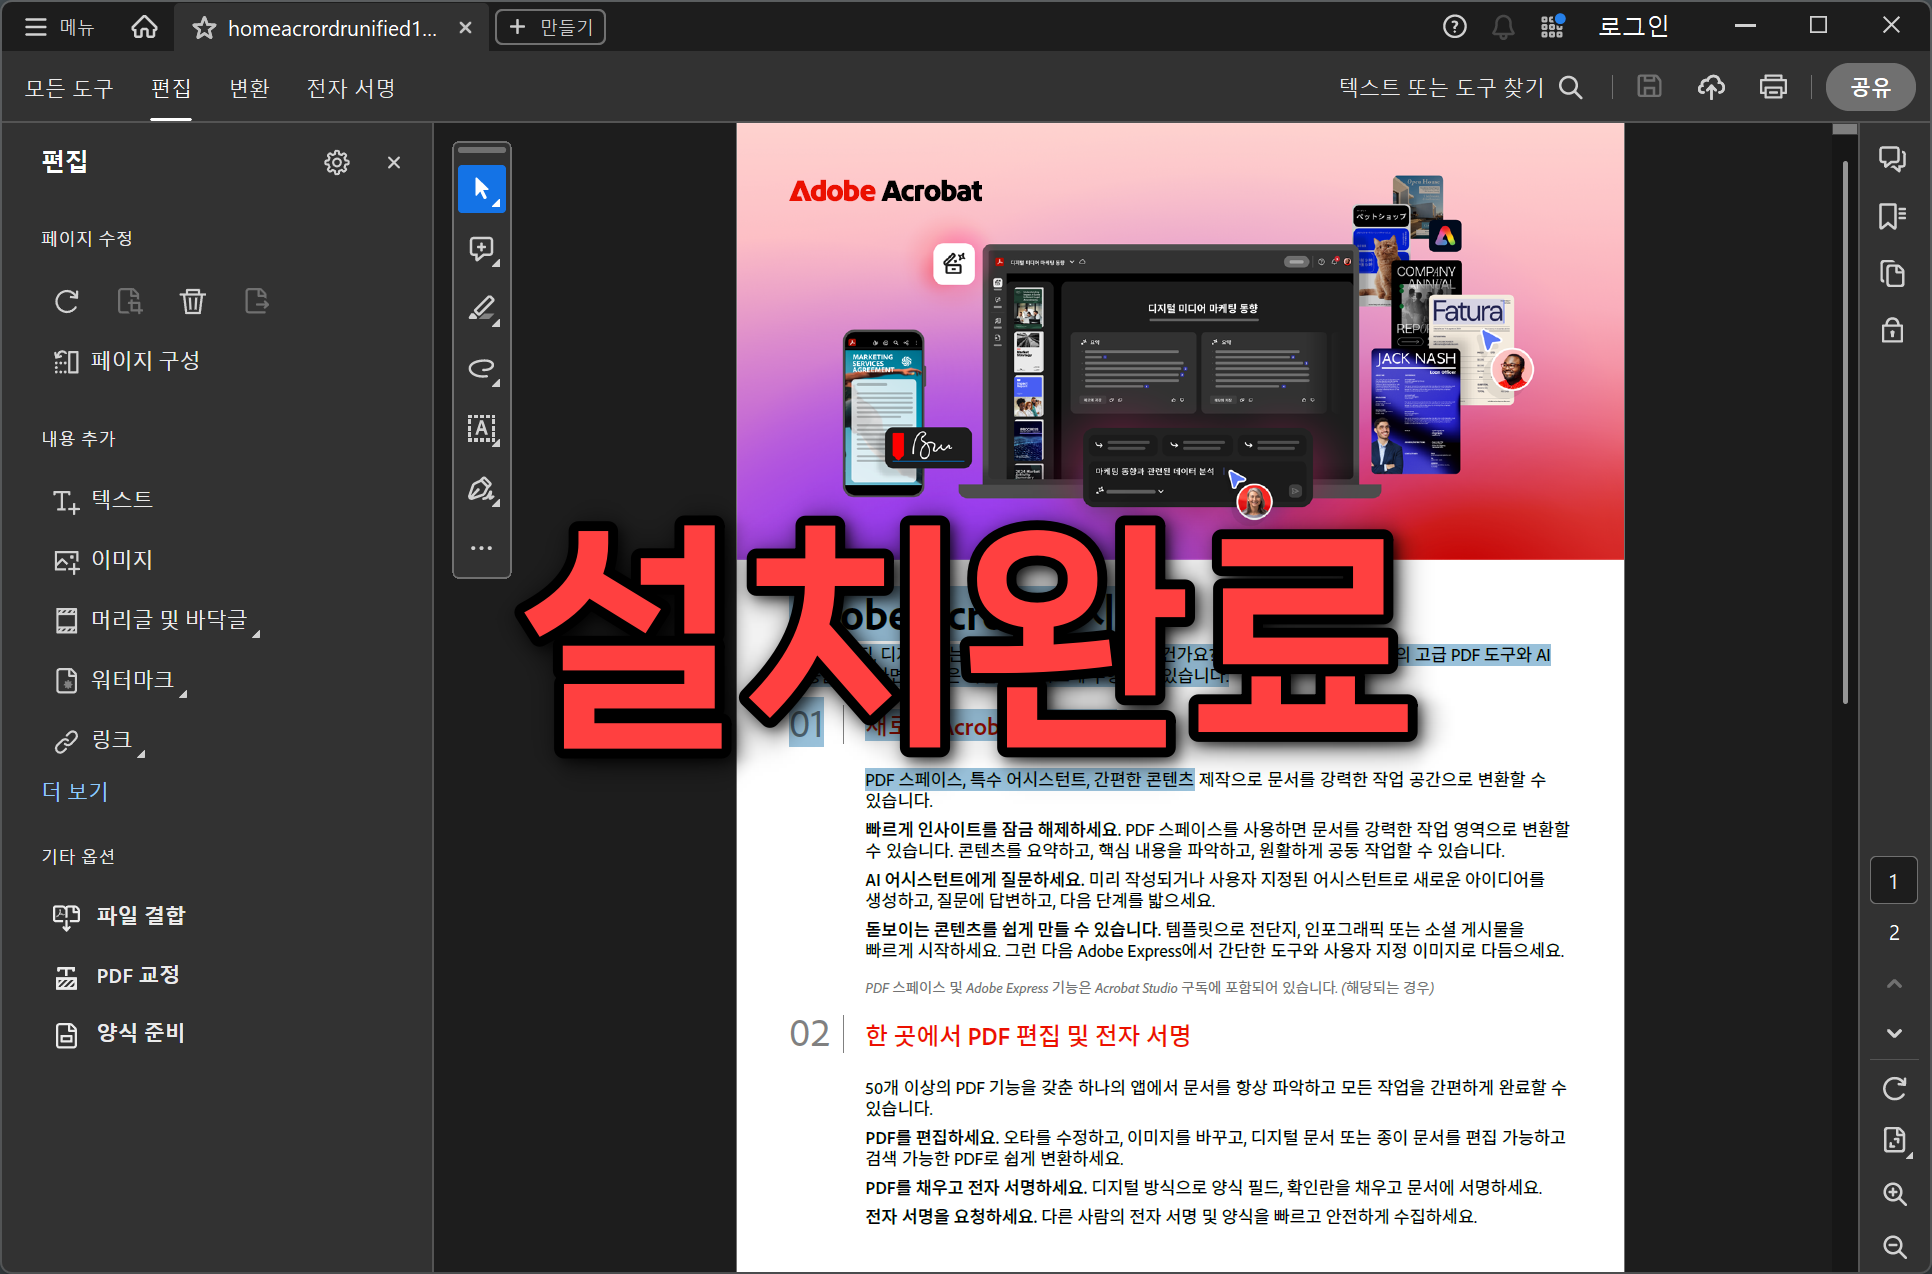This screenshot has width=1932, height=1274.
Task: Open the bookmarks panel icon
Action: [1892, 216]
